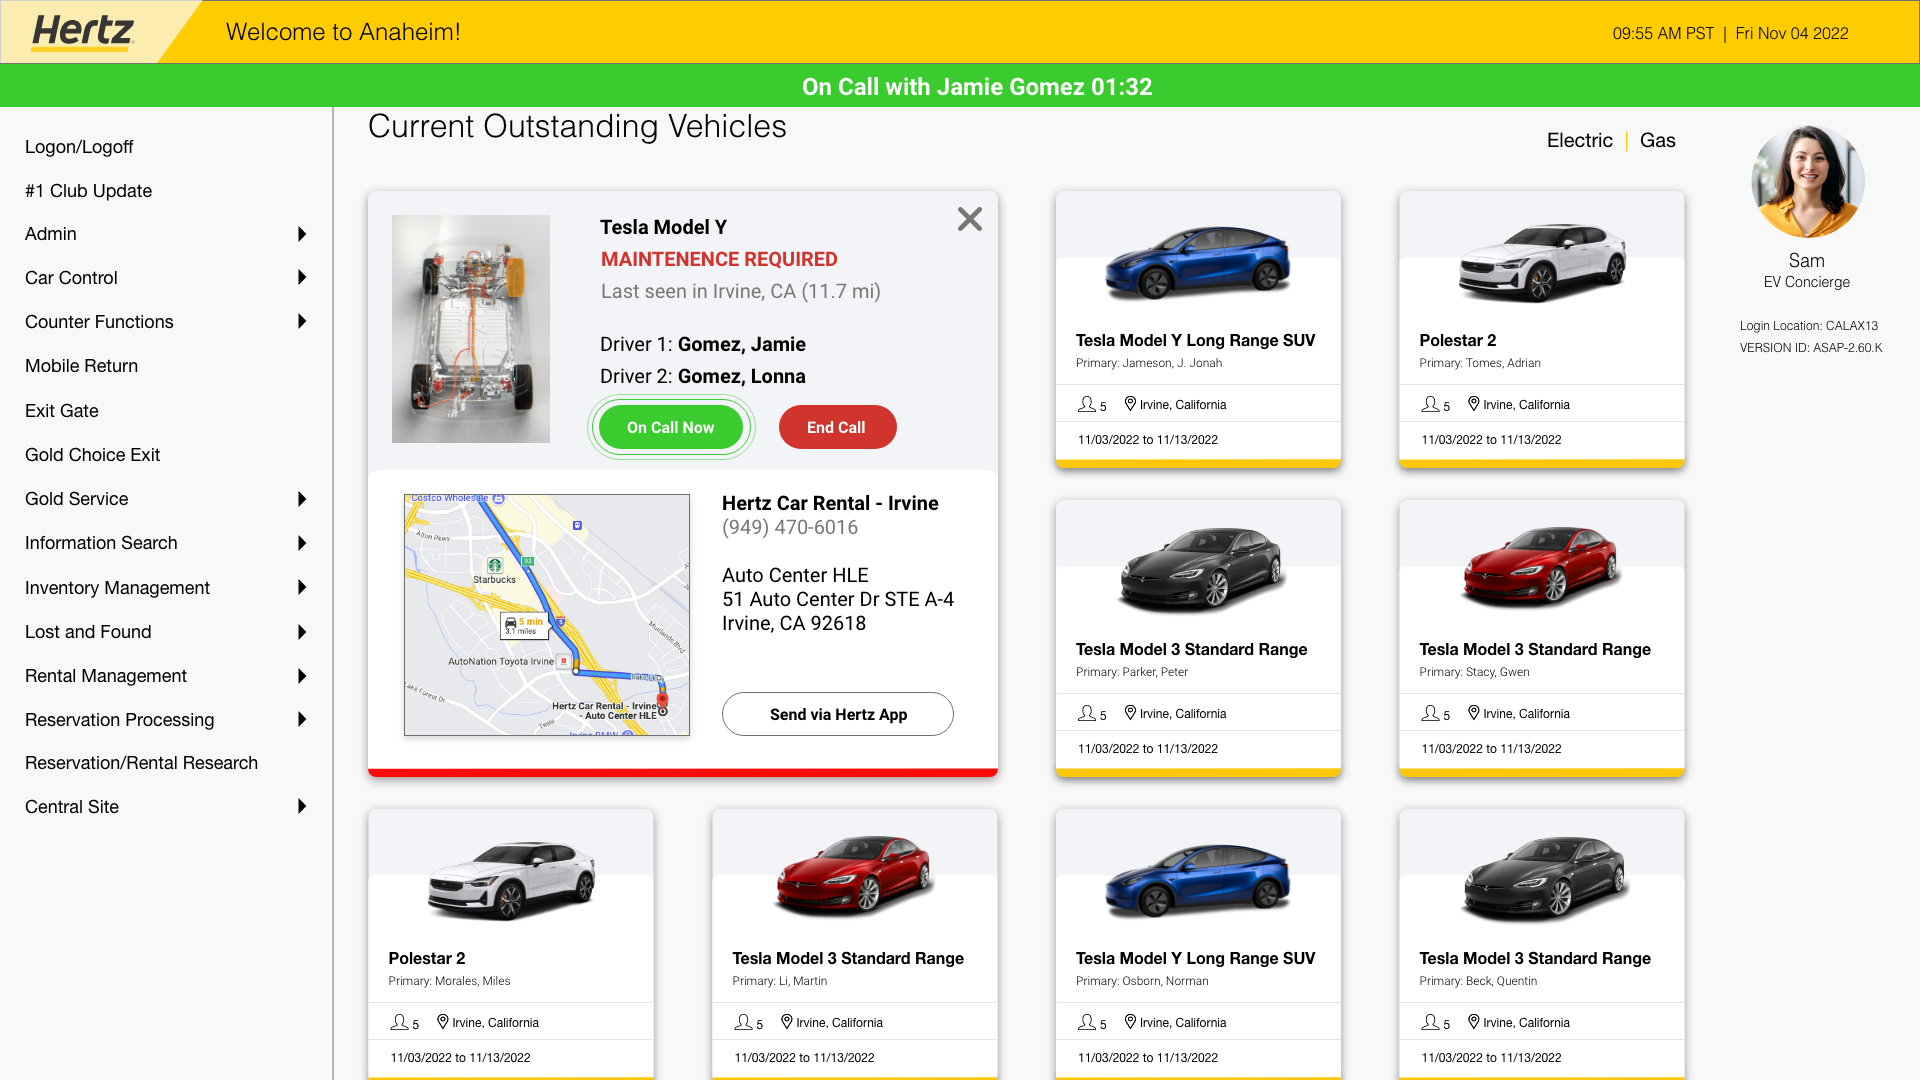Click passenger icon on Tomes, Adrian card

coord(1431,404)
